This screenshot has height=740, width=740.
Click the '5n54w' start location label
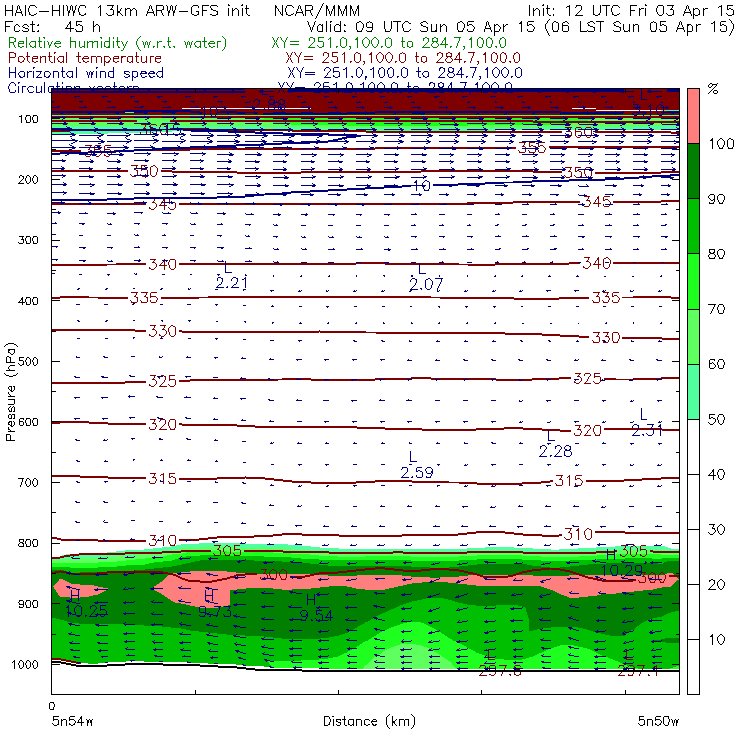point(73,722)
